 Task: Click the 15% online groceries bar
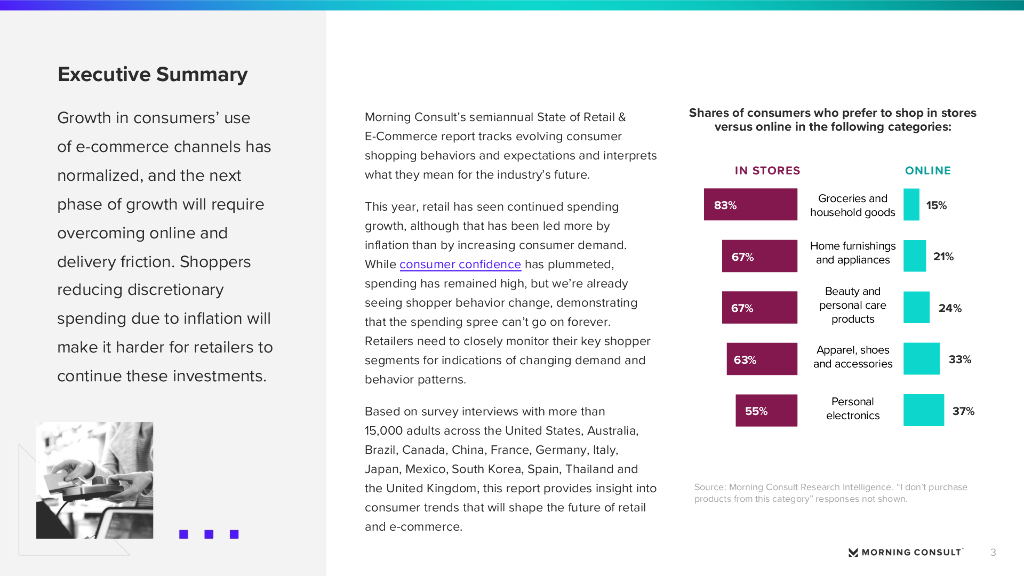[911, 205]
